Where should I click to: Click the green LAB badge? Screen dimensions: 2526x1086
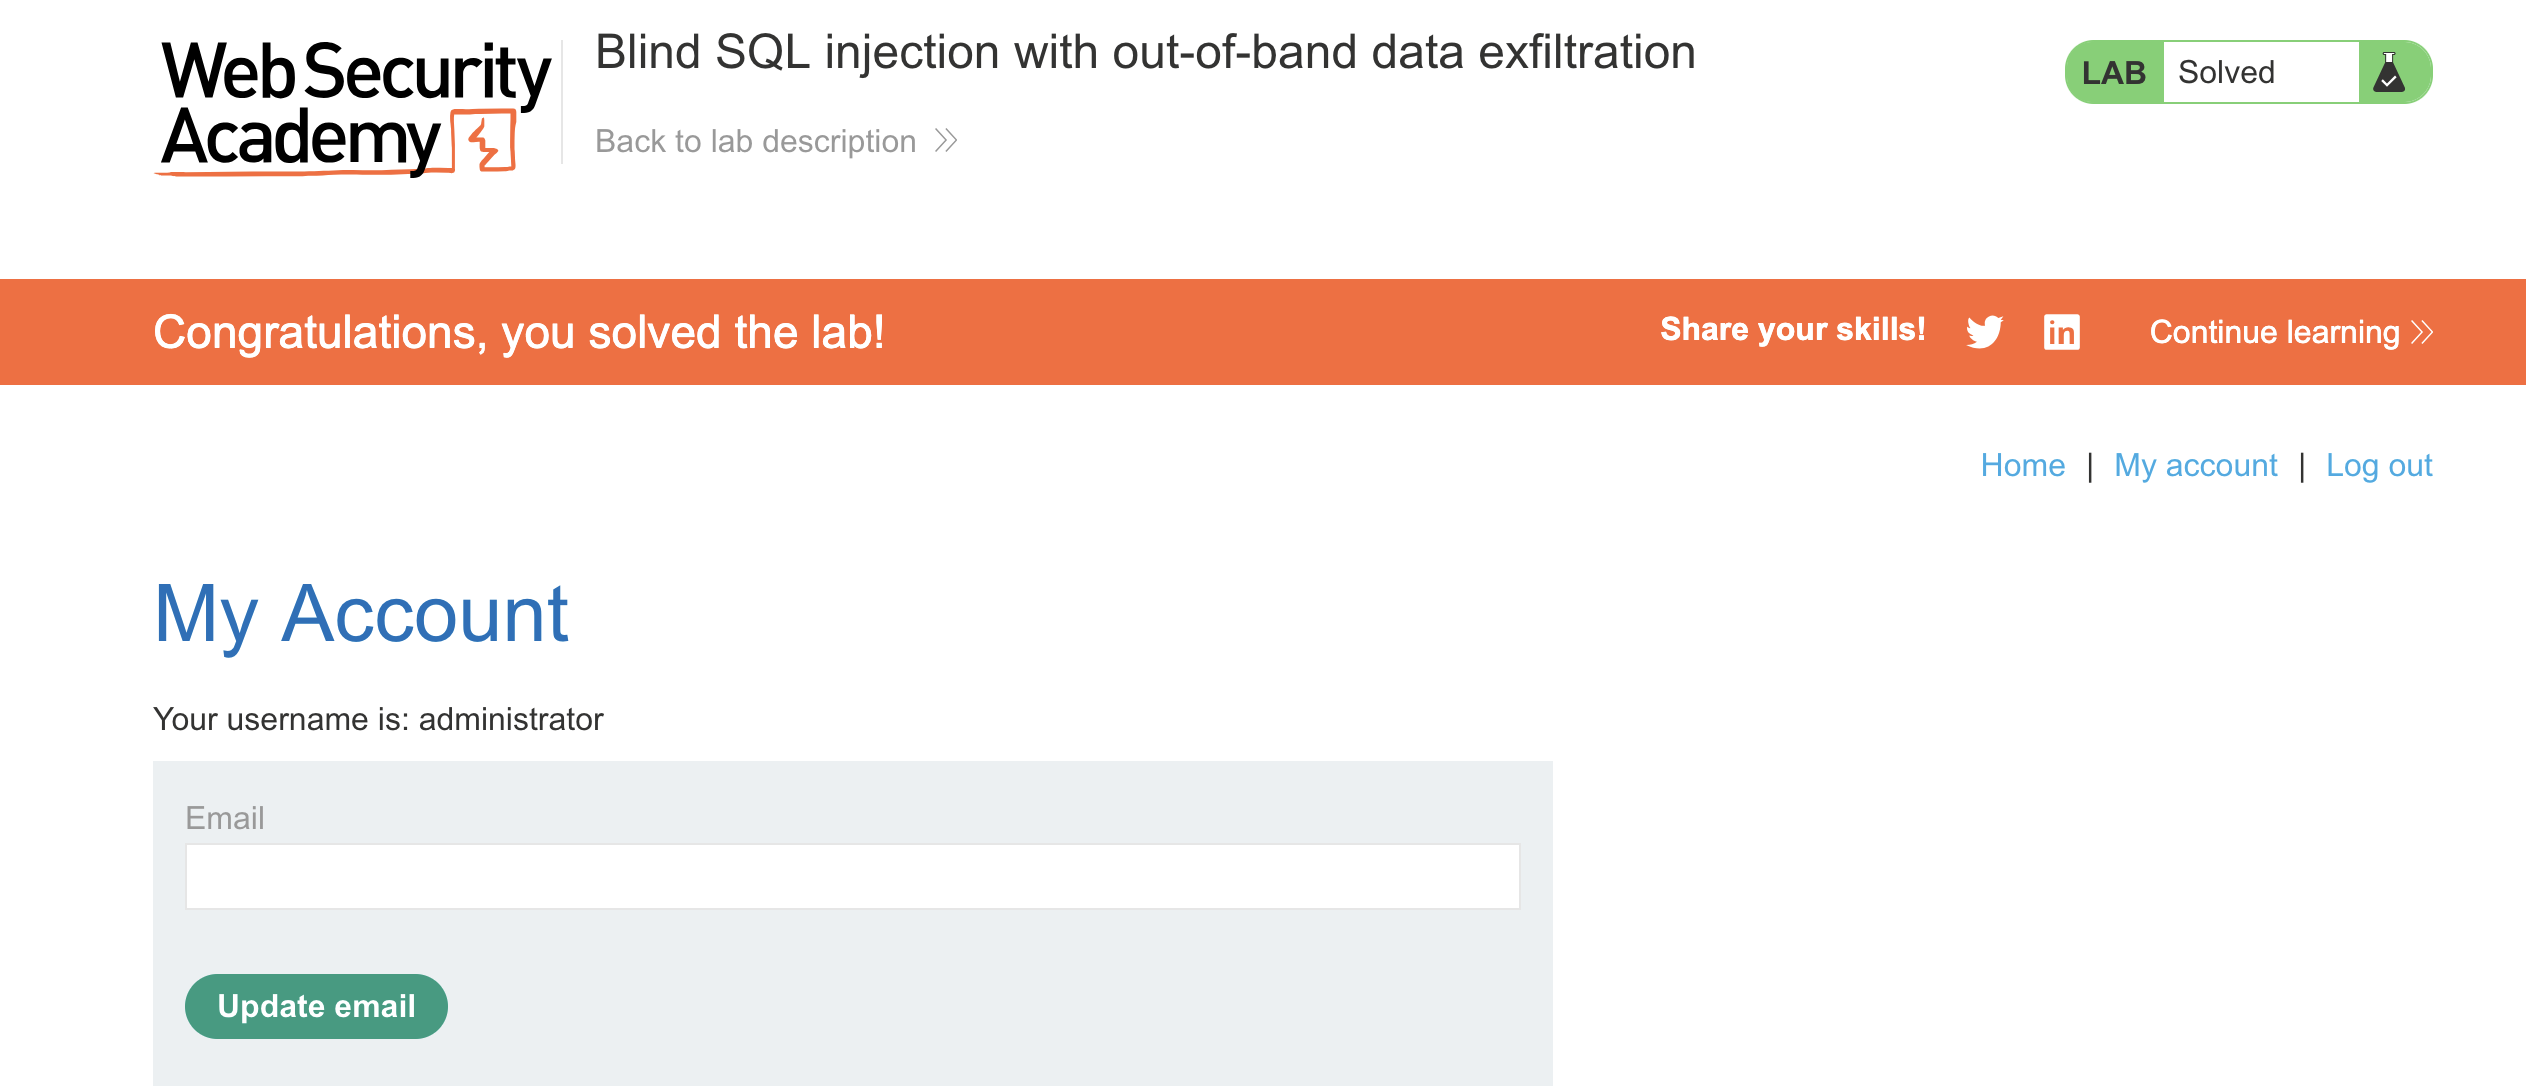(x=2113, y=72)
